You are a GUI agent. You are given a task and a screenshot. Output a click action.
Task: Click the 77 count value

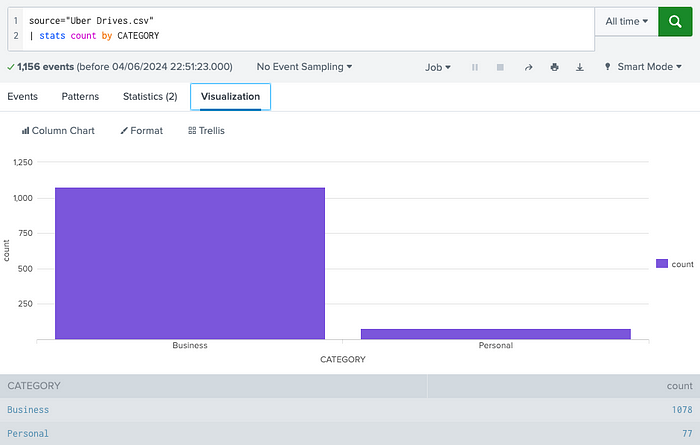(688, 433)
